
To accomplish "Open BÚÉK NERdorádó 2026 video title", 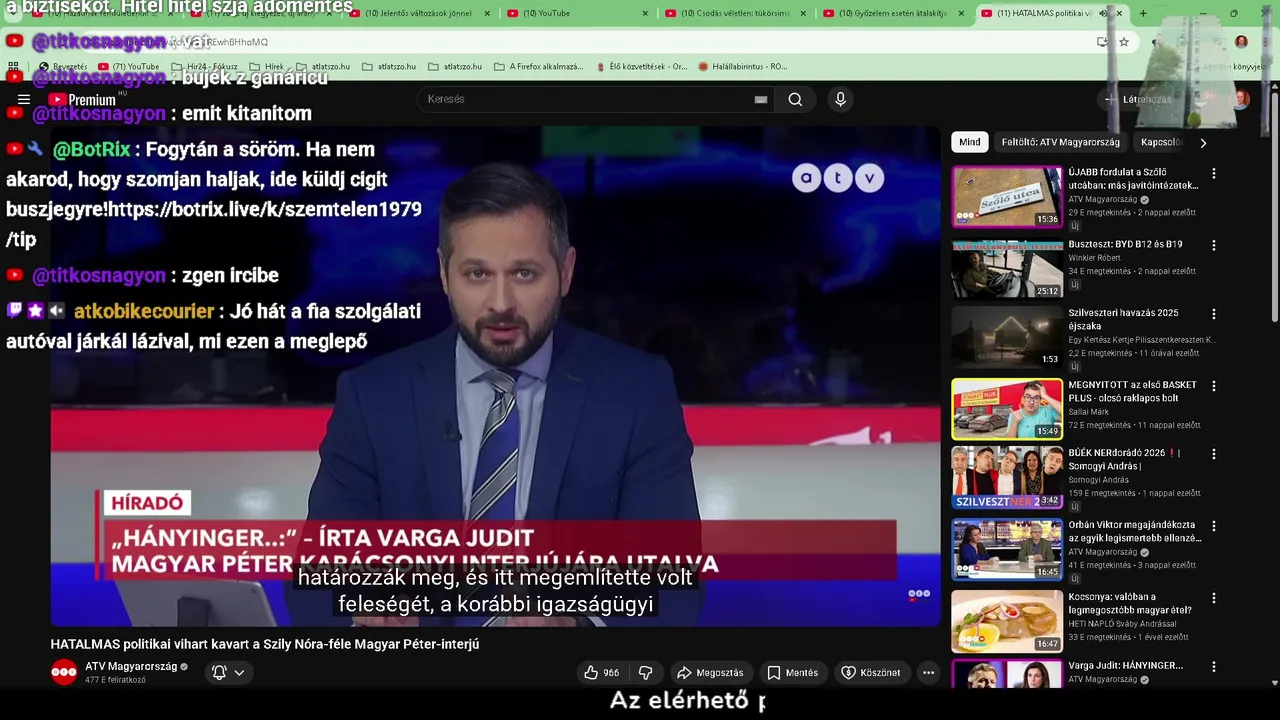I will (1125, 459).
